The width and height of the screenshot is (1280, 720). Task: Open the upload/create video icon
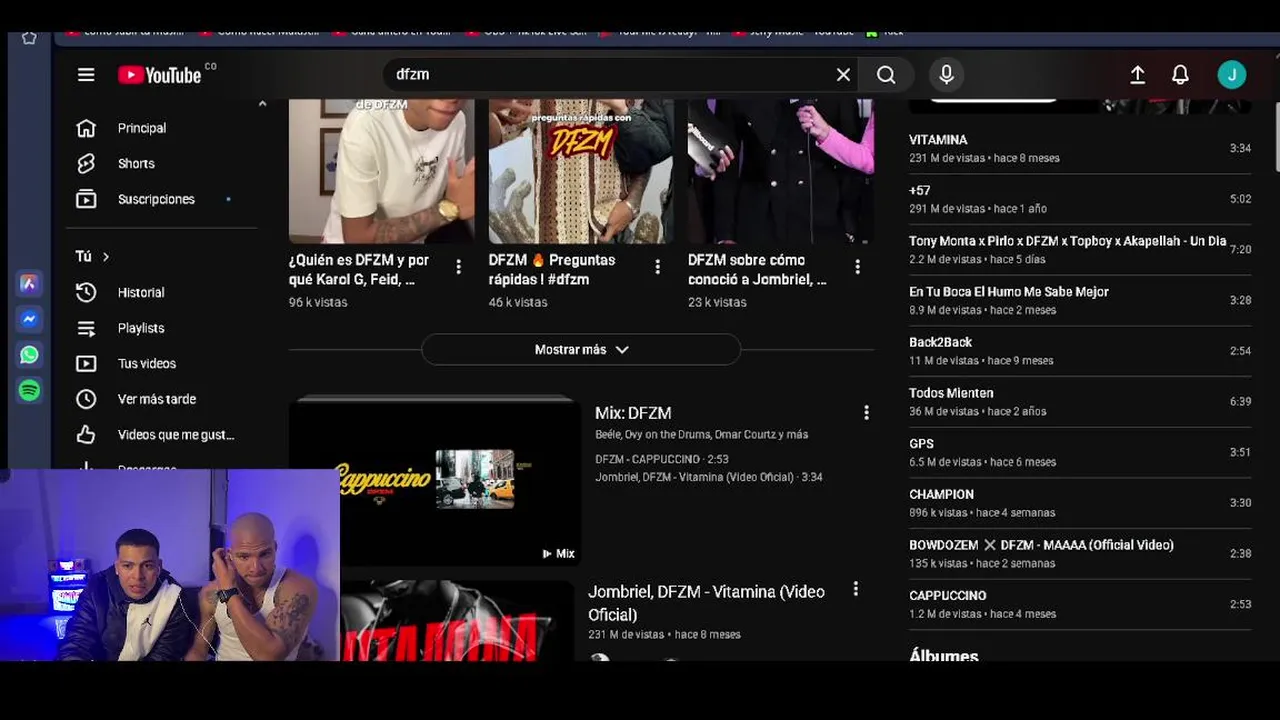coord(1137,75)
